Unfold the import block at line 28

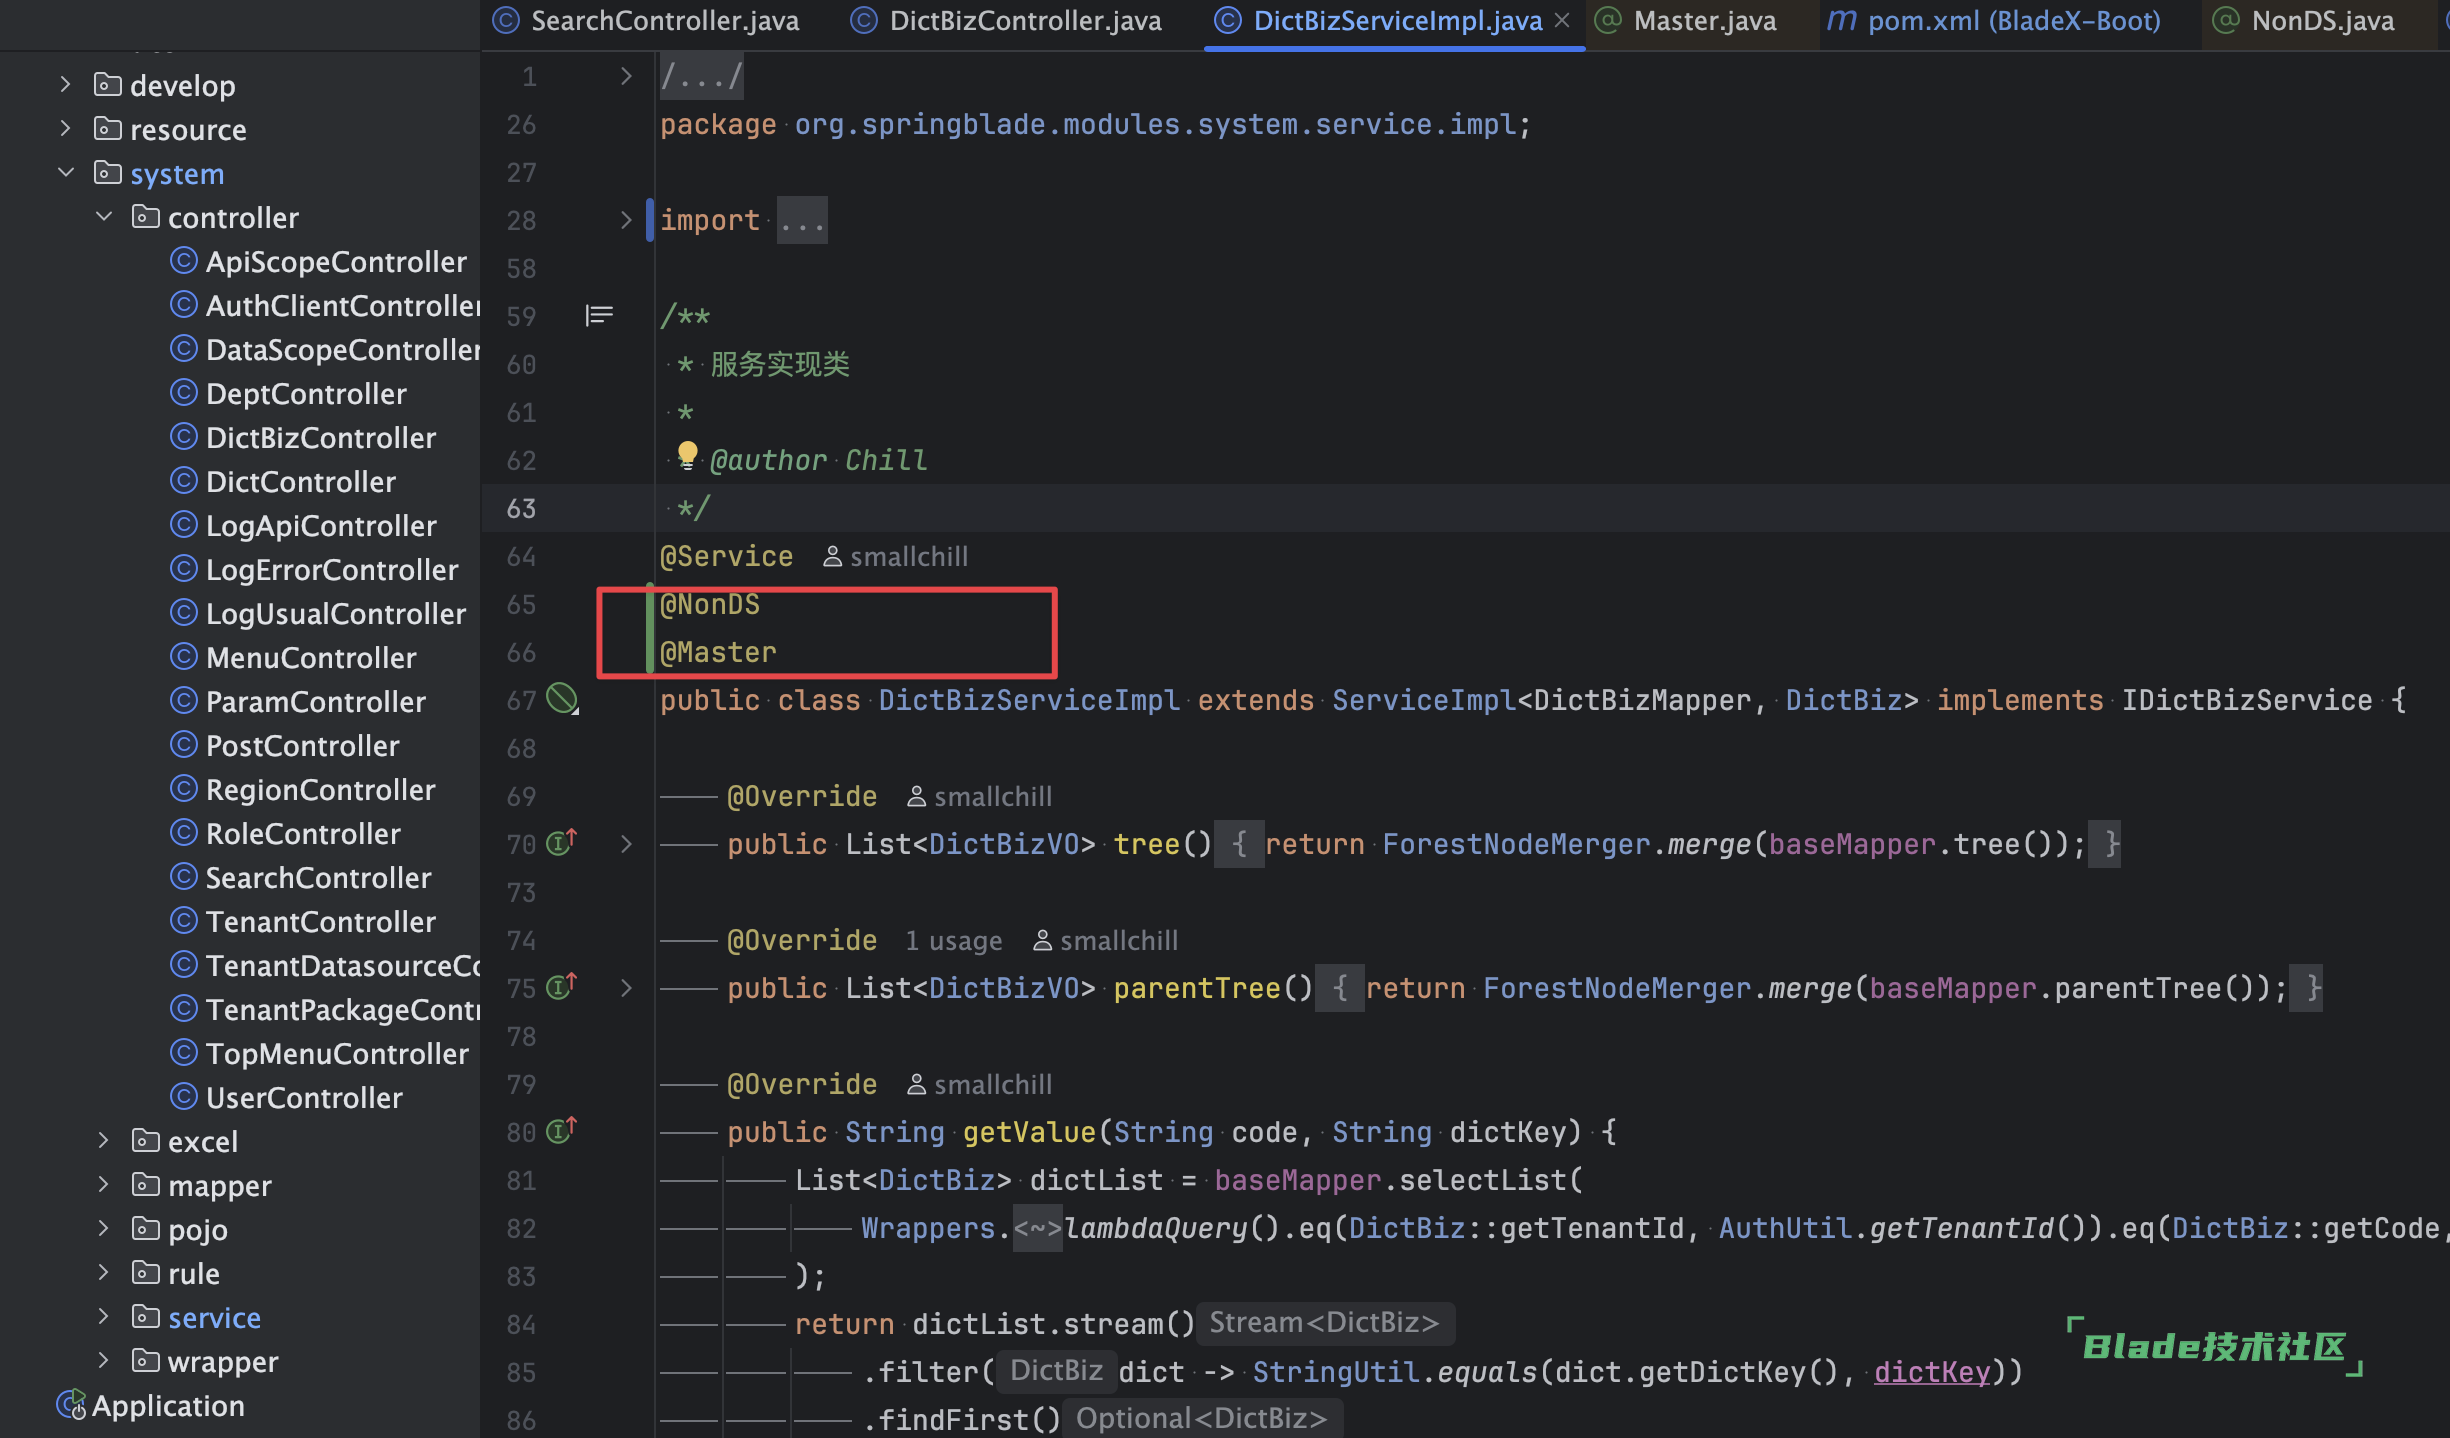coord(626,220)
